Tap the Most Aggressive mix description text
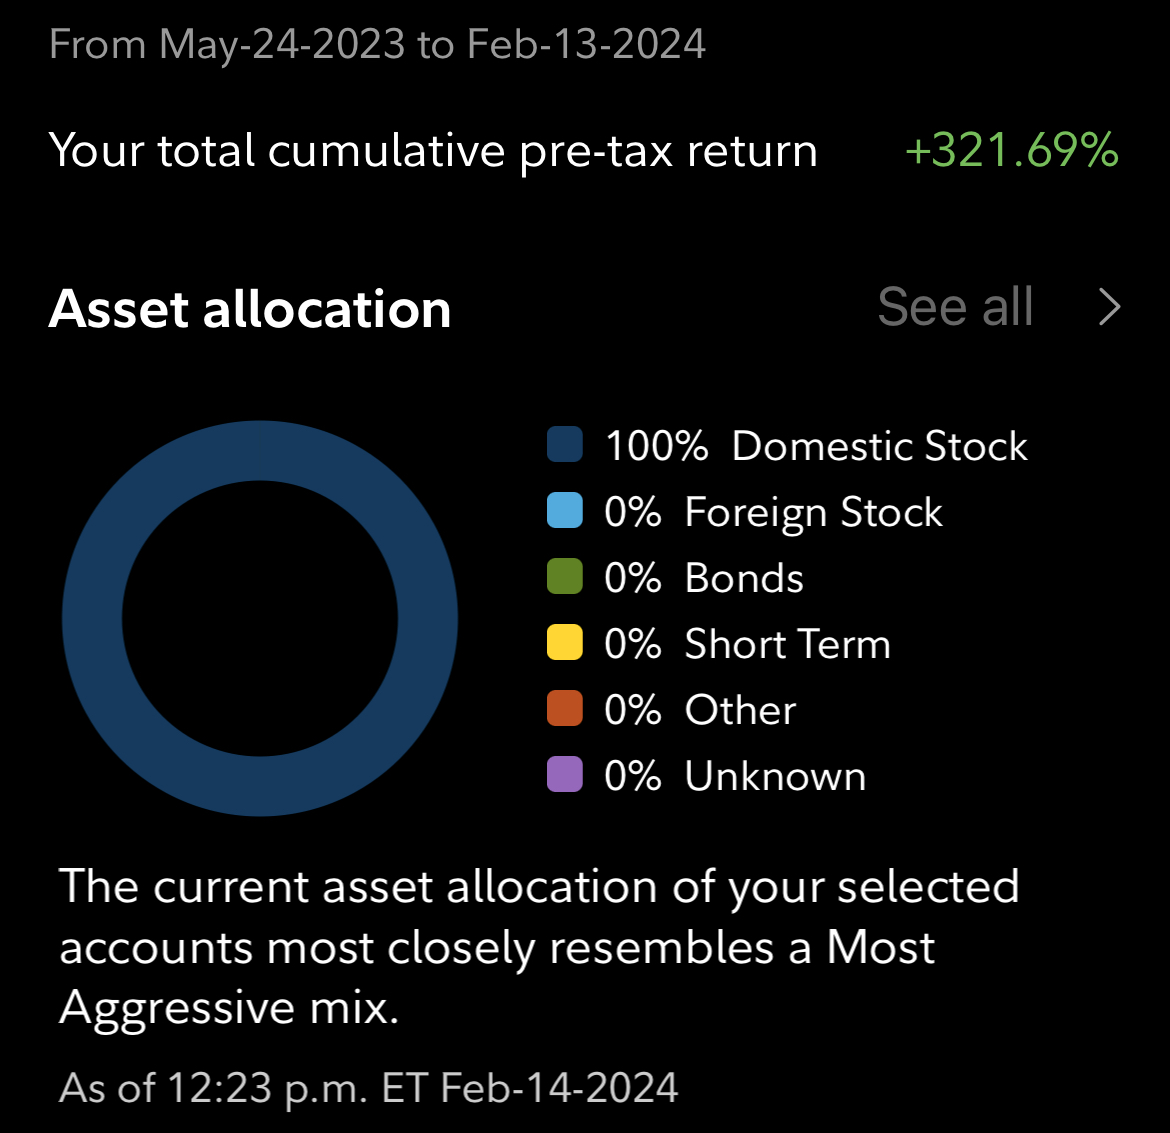Image resolution: width=1170 pixels, height=1133 pixels. [539, 946]
